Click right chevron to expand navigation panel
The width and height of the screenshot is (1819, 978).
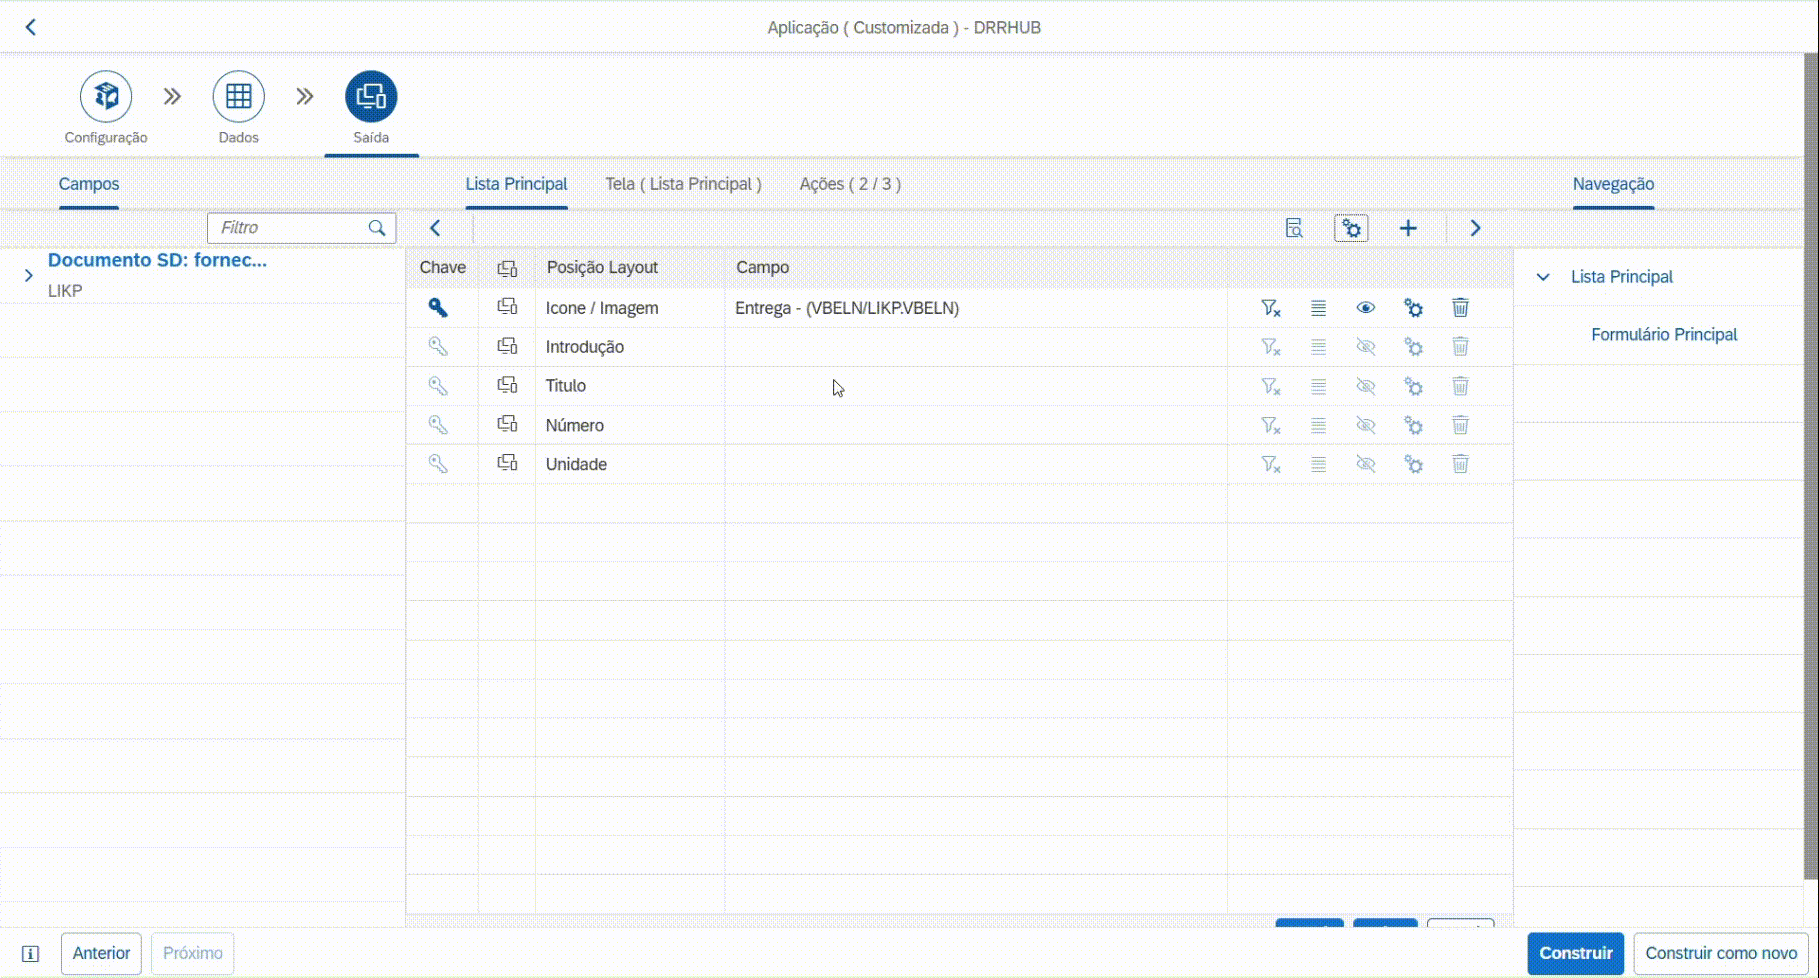(x=1475, y=229)
